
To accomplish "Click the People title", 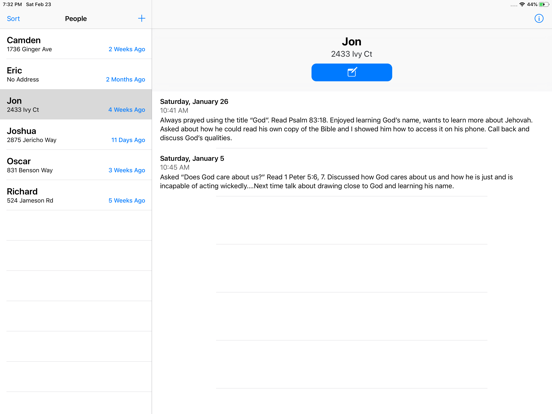I will click(76, 19).
